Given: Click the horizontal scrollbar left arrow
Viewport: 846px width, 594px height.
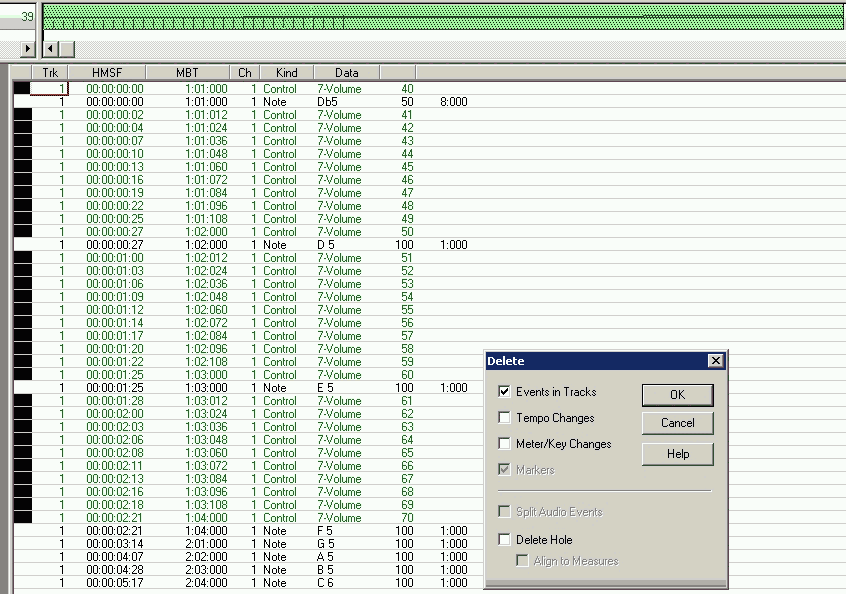Looking at the screenshot, I should click(x=51, y=48).
